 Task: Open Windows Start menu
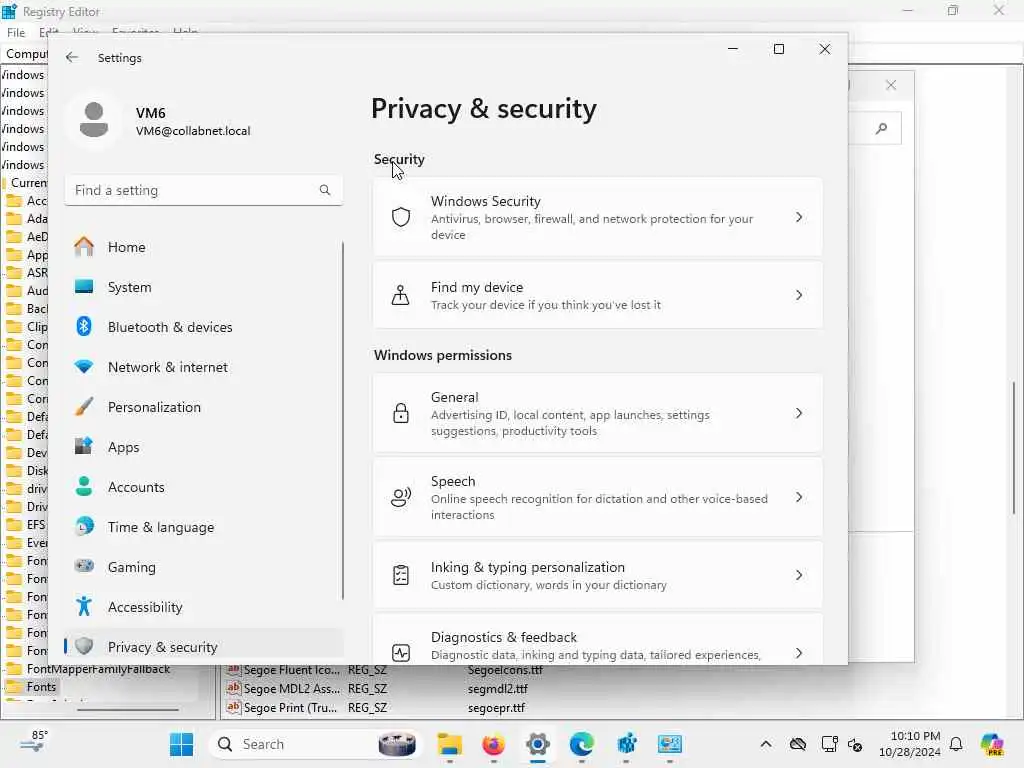(181, 744)
